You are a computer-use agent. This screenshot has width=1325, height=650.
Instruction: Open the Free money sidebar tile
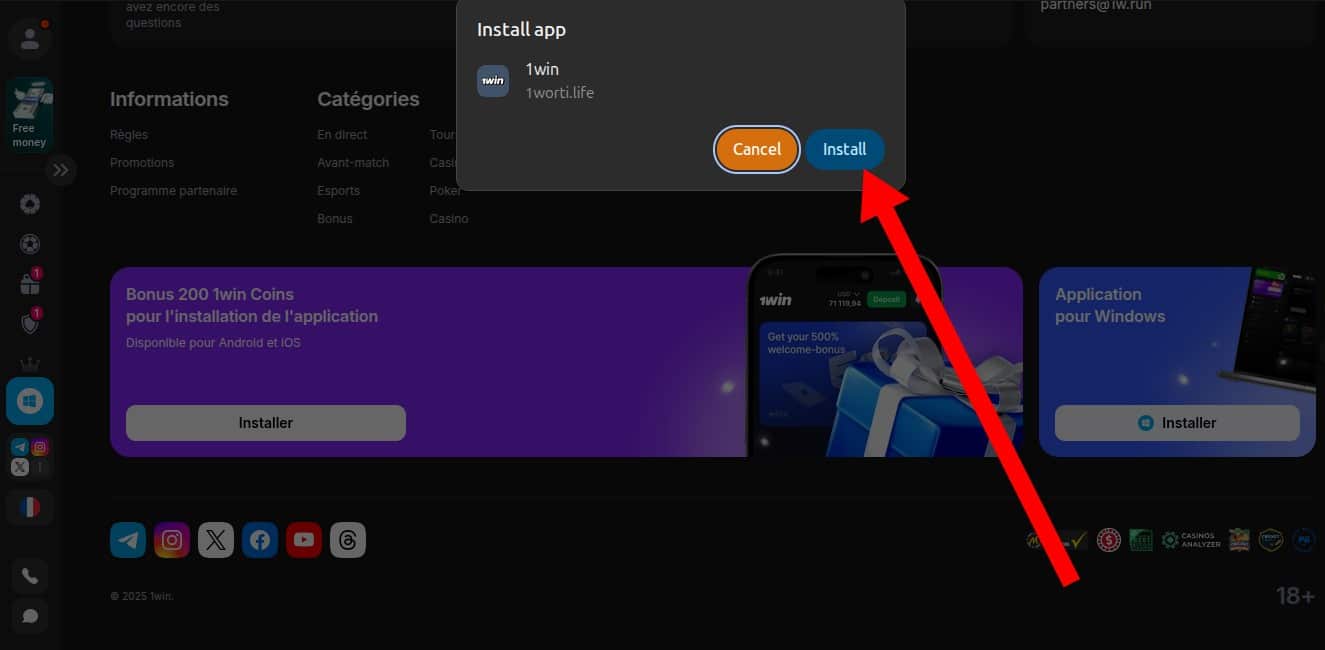tap(30, 114)
